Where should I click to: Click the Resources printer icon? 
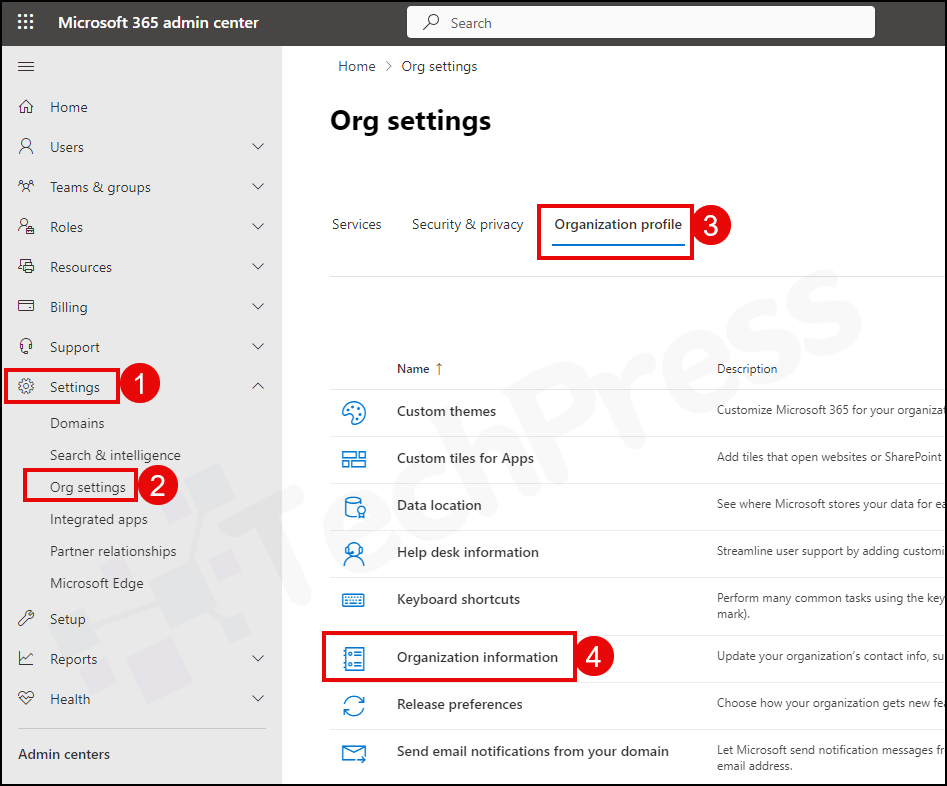(x=26, y=266)
